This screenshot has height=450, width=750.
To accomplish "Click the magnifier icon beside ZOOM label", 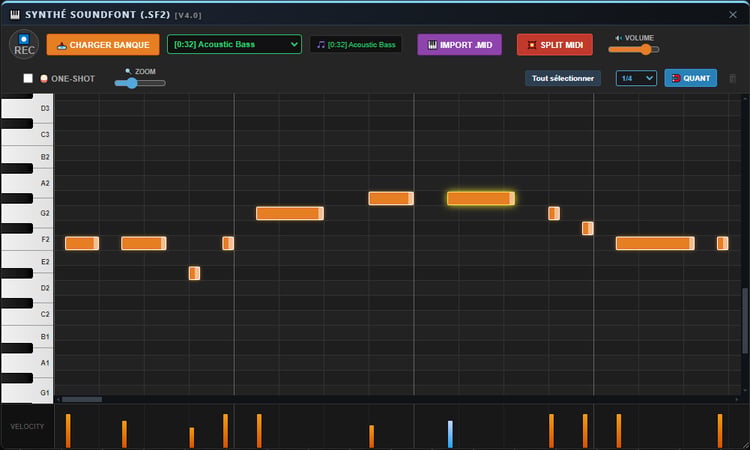I will (x=128, y=71).
